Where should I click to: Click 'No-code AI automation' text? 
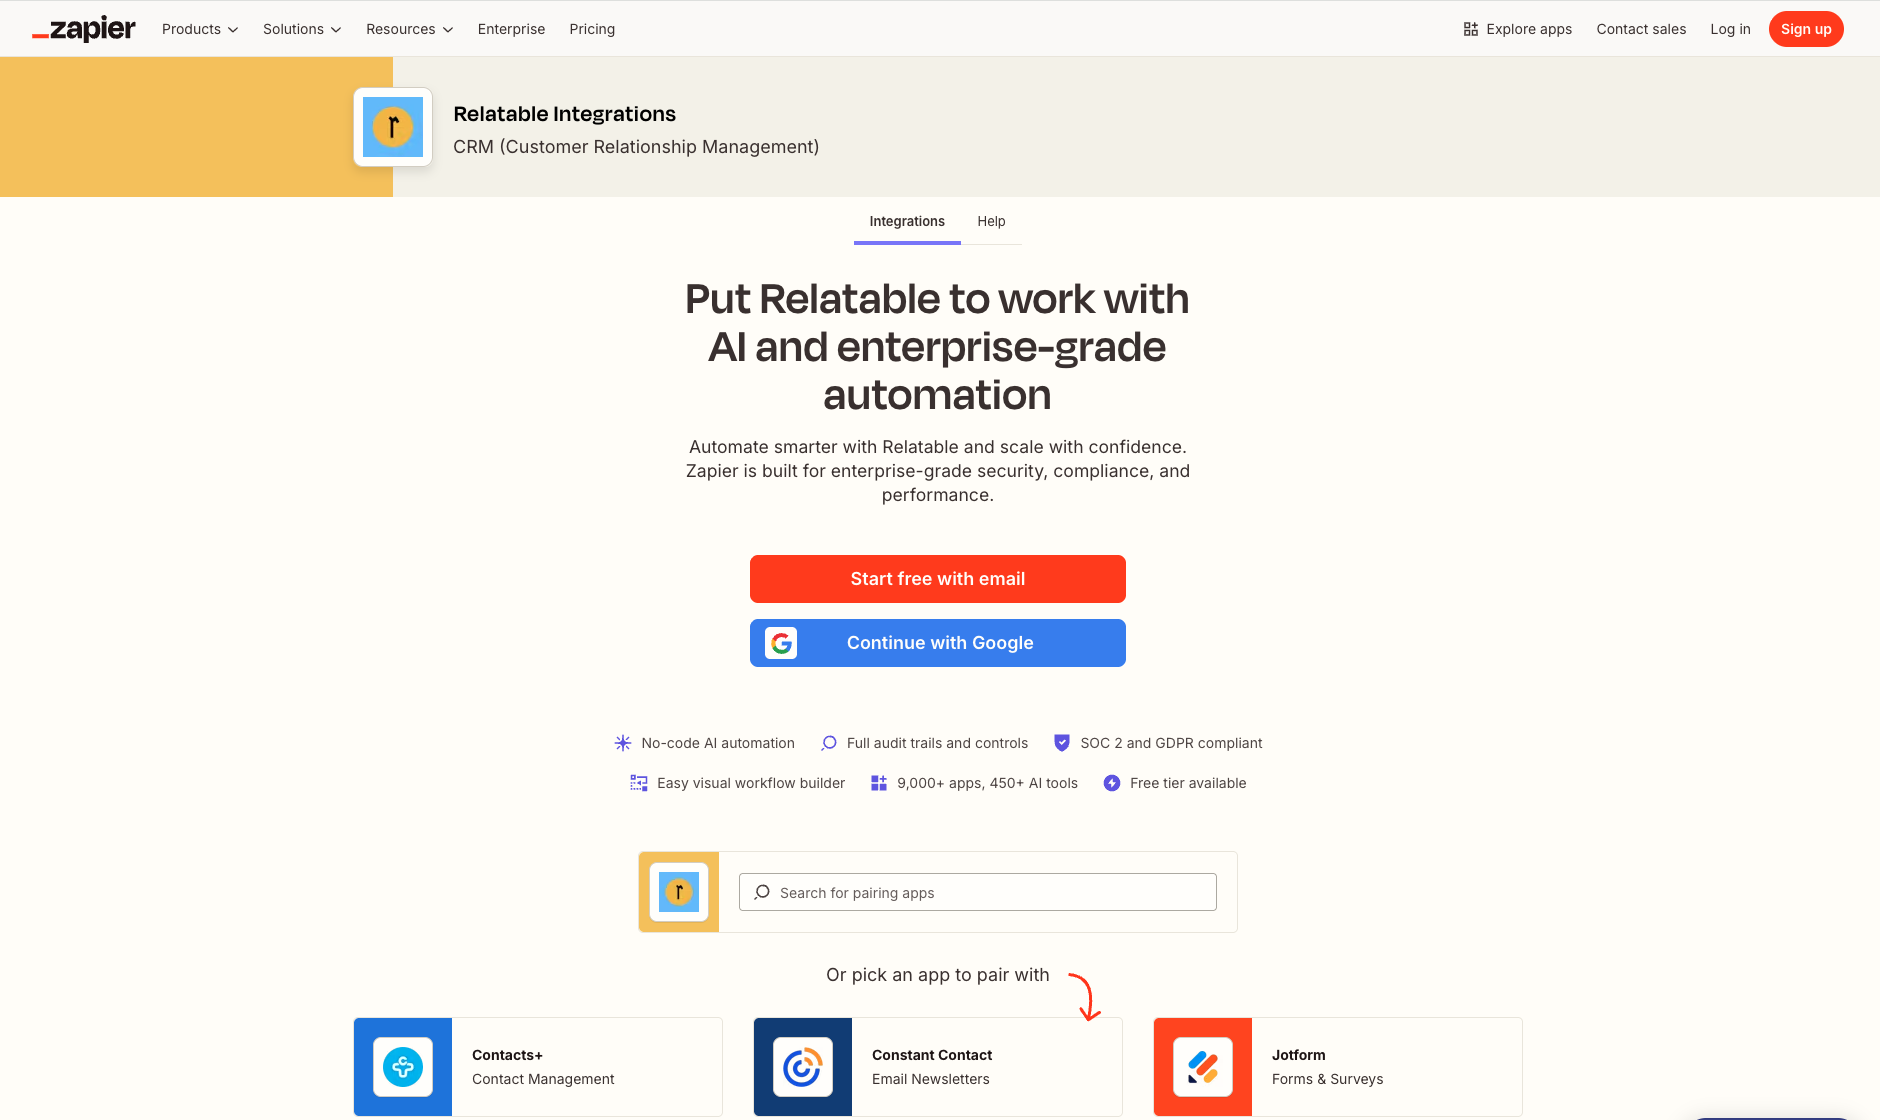click(x=718, y=743)
